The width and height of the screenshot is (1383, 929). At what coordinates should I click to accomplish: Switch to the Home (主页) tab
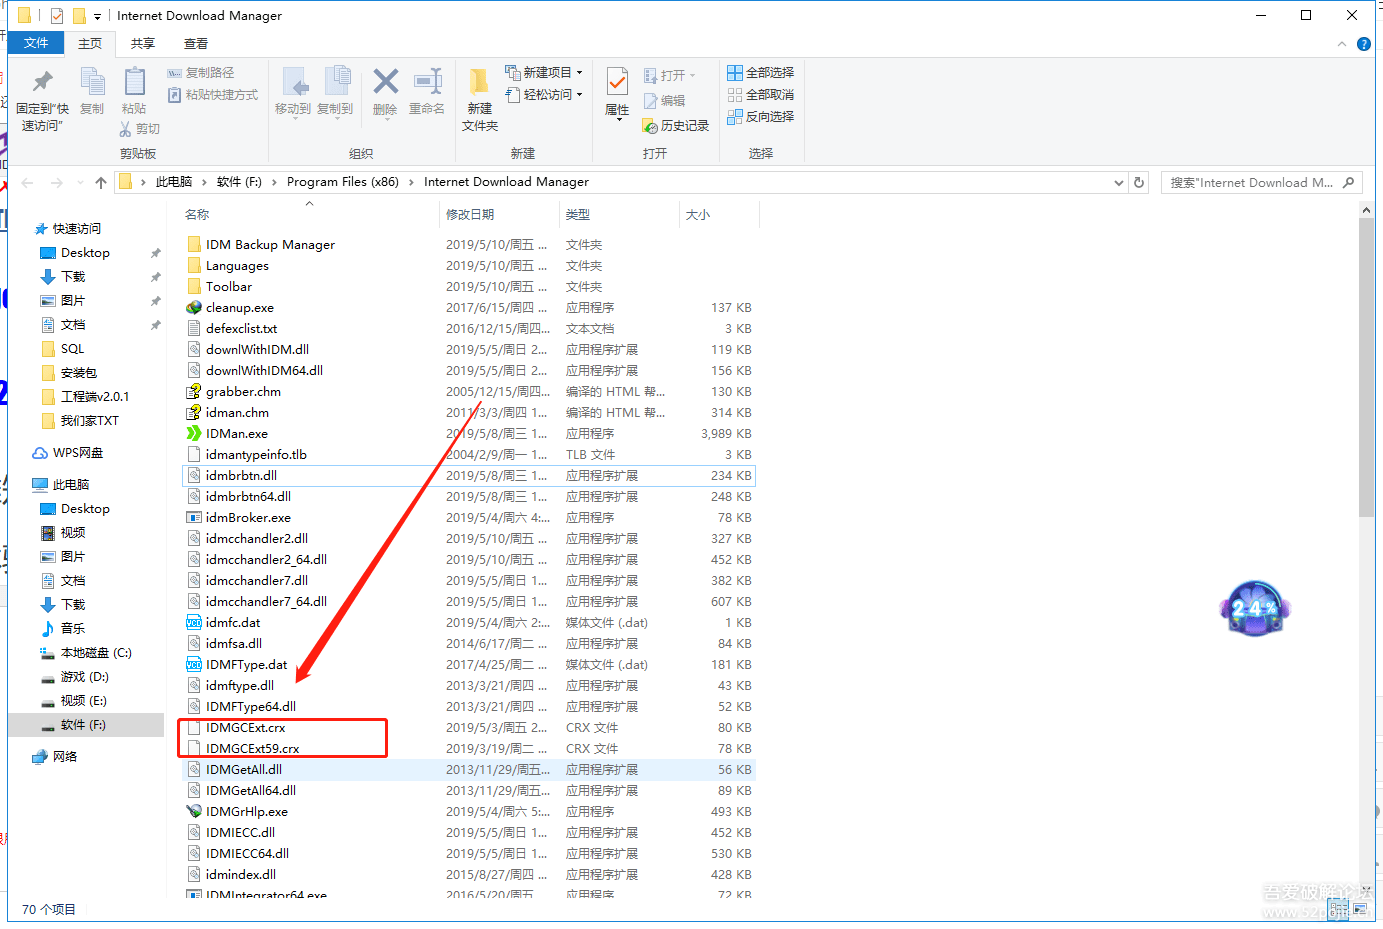(x=90, y=44)
